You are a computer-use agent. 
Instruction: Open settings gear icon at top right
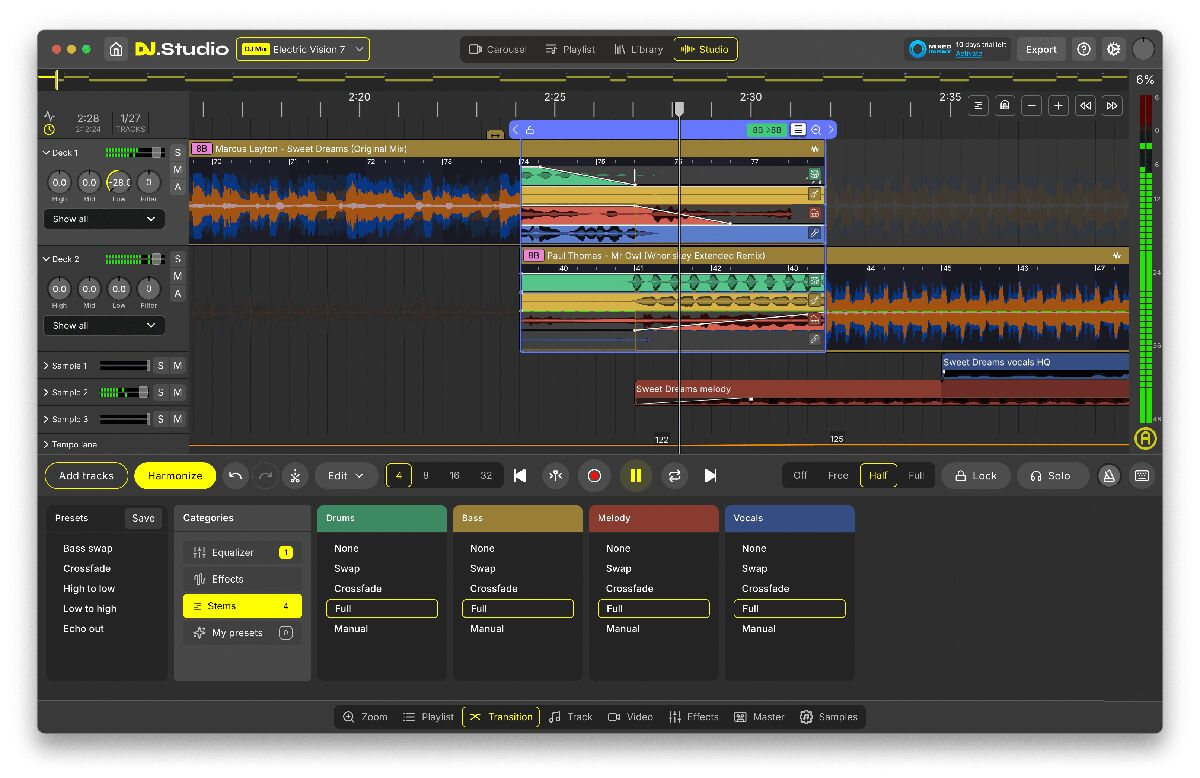tap(1113, 49)
